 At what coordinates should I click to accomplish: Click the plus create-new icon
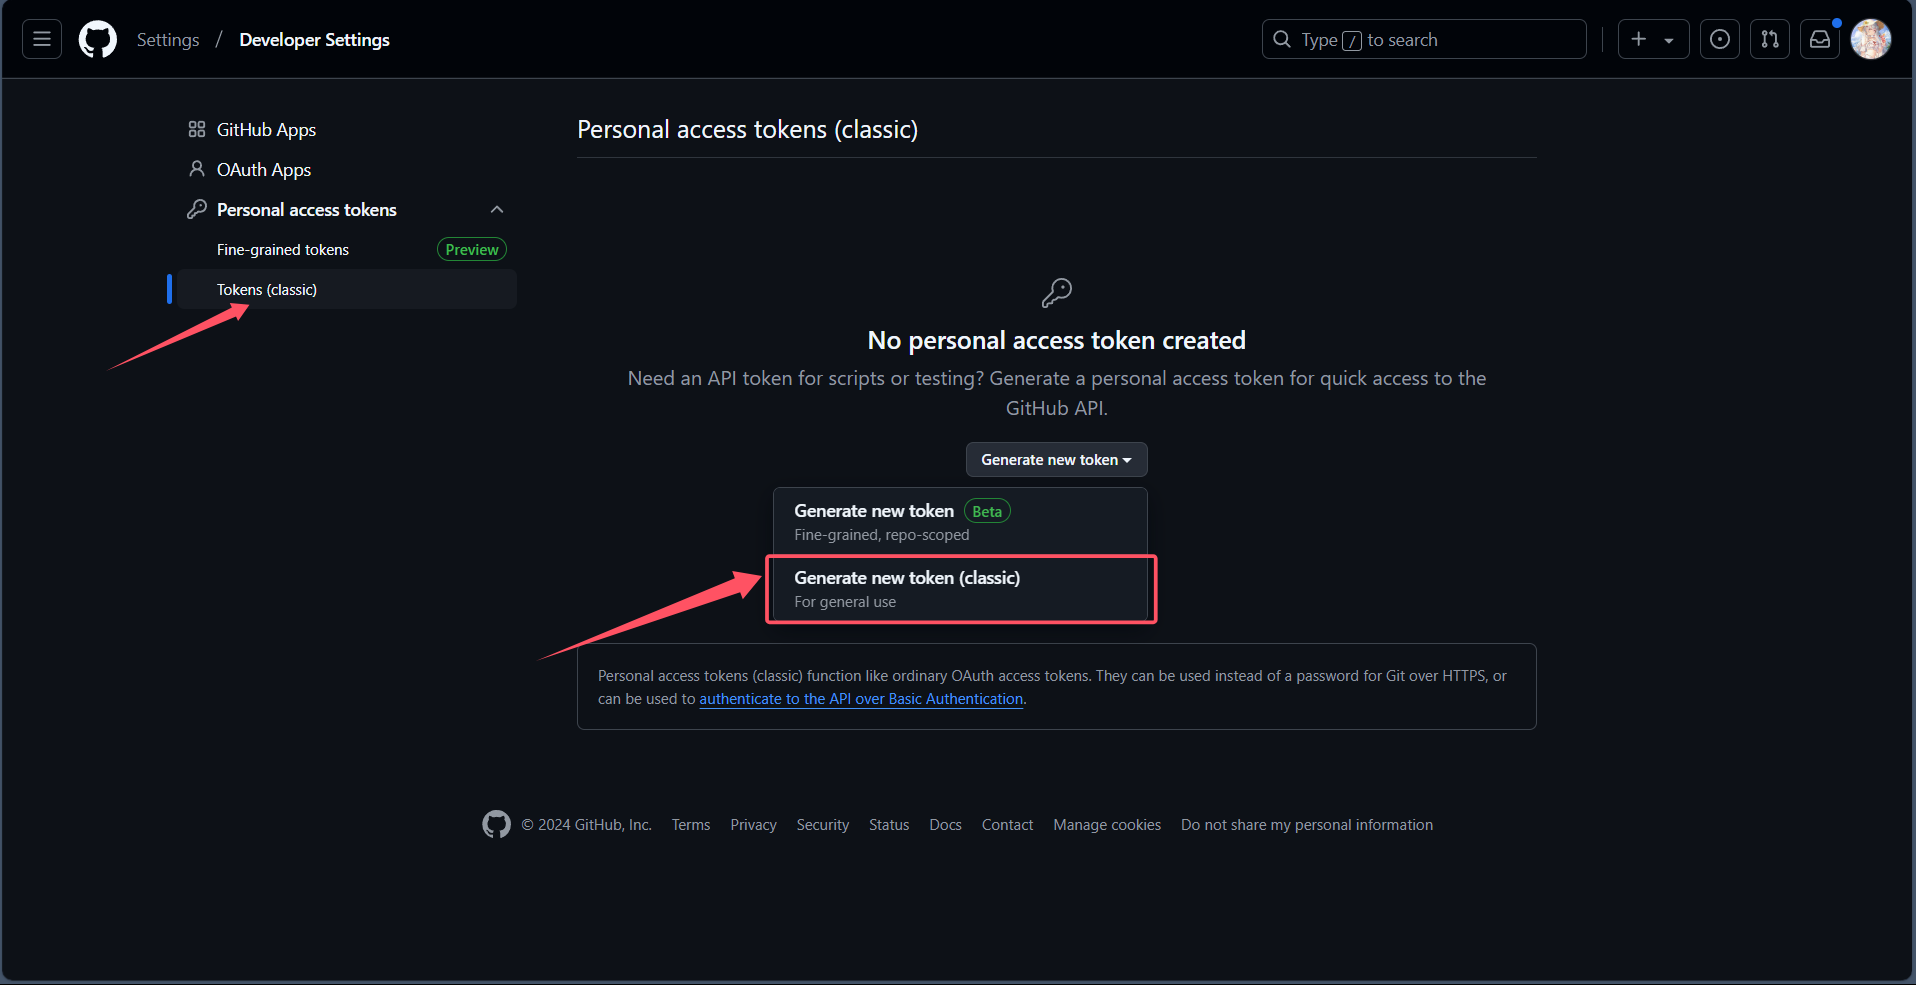pos(1638,39)
